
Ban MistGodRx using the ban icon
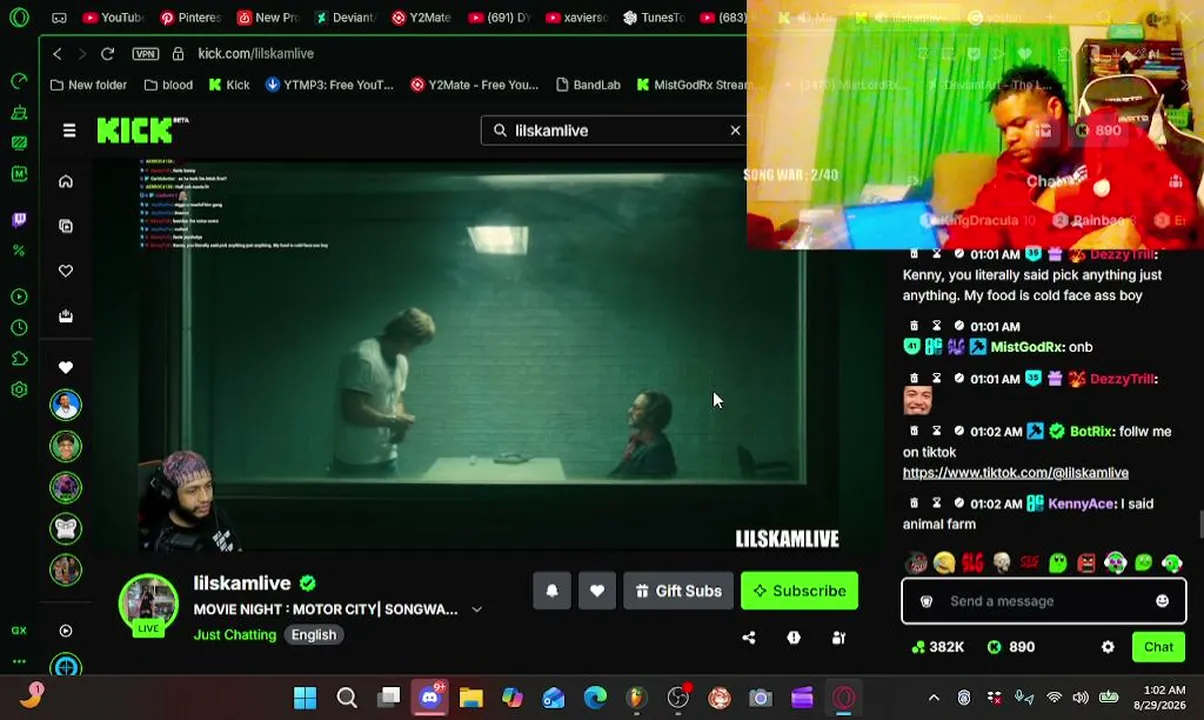coord(959,326)
